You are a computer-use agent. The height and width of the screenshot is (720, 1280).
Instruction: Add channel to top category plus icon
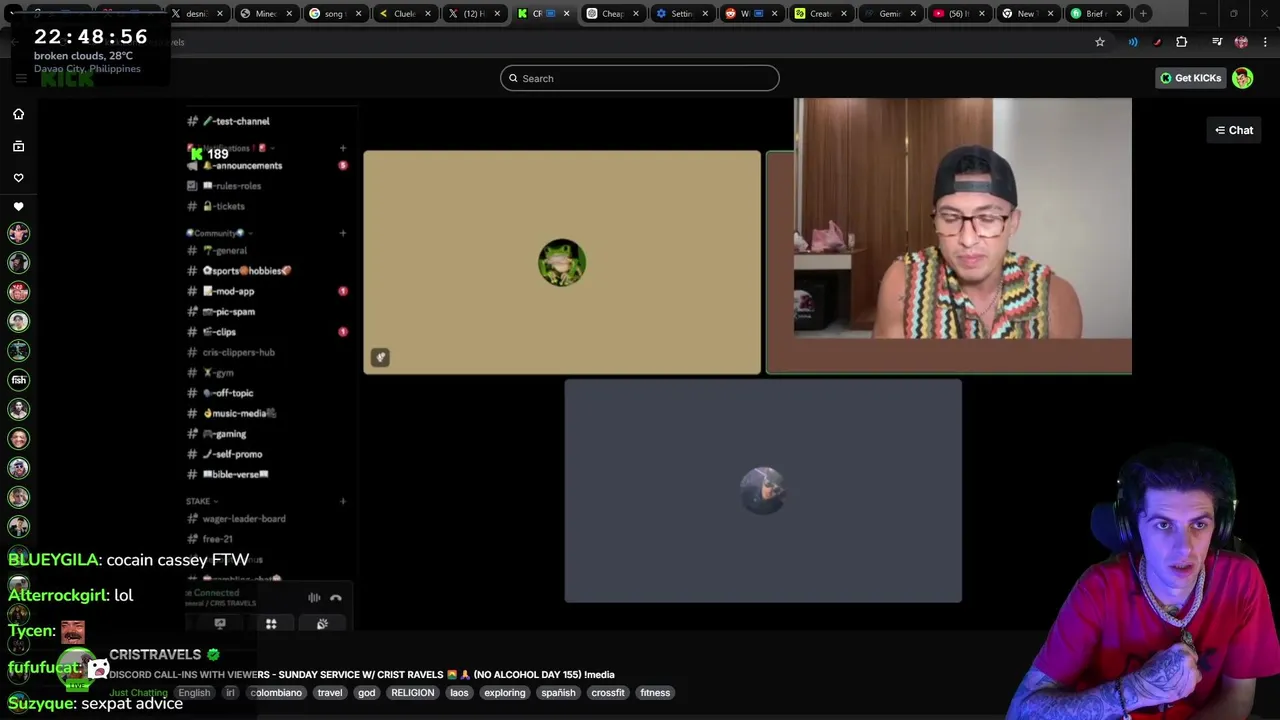pos(343,148)
